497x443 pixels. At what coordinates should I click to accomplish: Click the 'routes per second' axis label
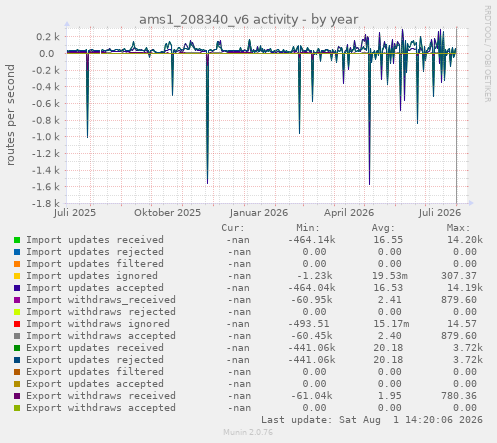pyautogui.click(x=10, y=115)
